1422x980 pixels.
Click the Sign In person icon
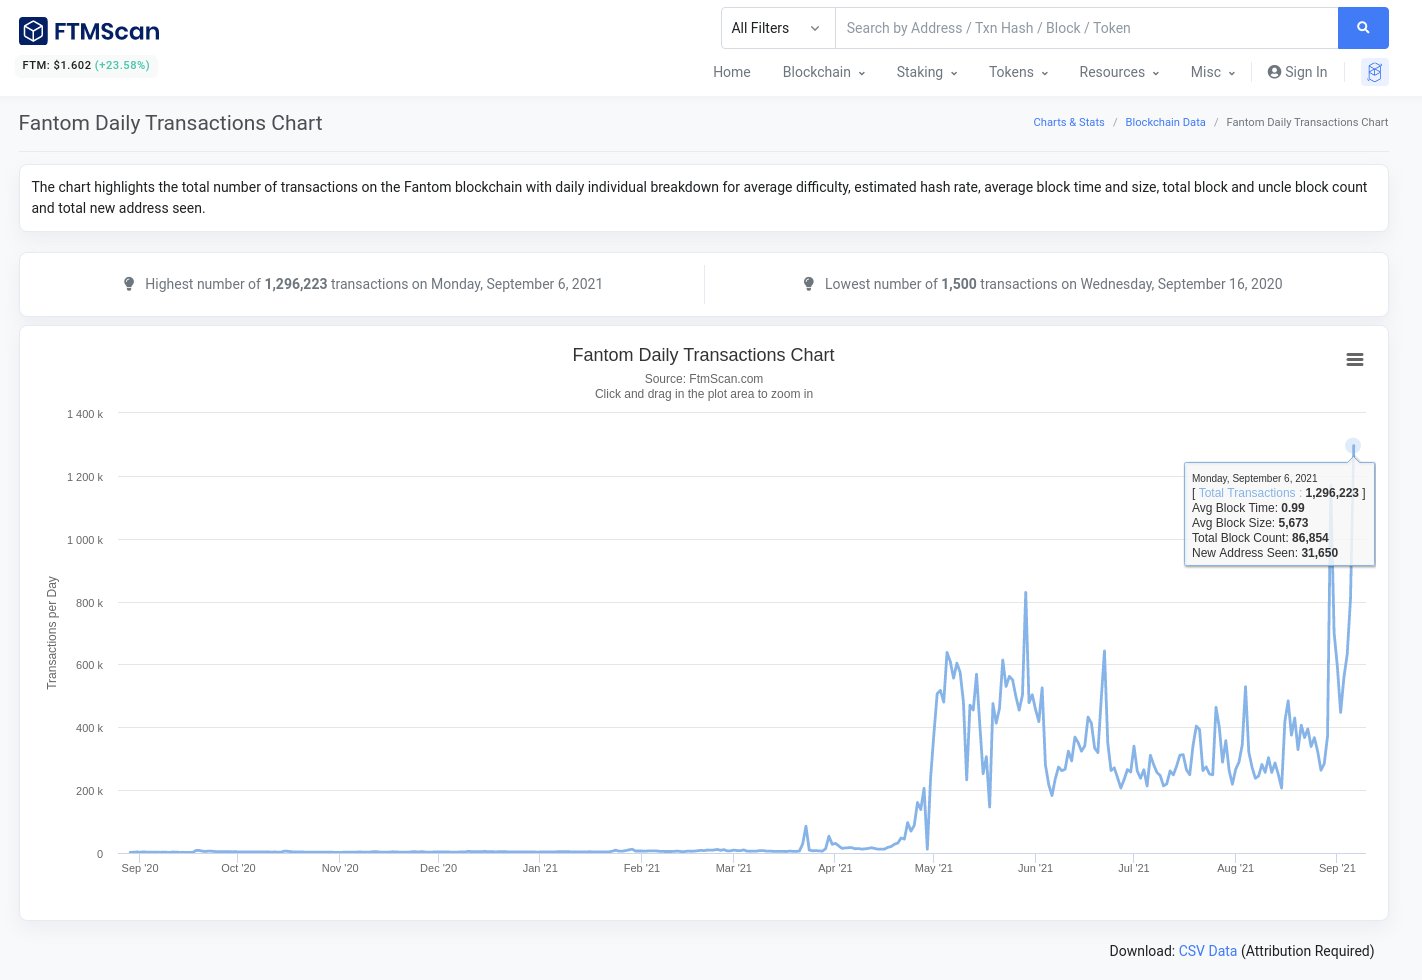pos(1274,72)
